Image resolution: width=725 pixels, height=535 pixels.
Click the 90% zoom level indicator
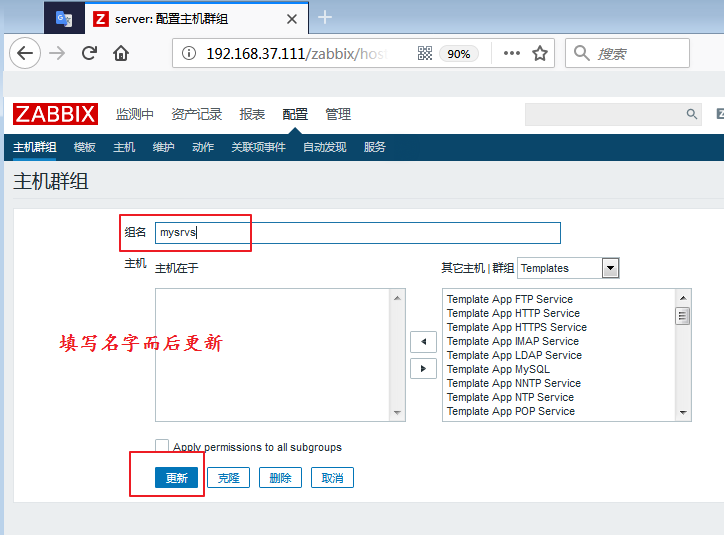459,54
